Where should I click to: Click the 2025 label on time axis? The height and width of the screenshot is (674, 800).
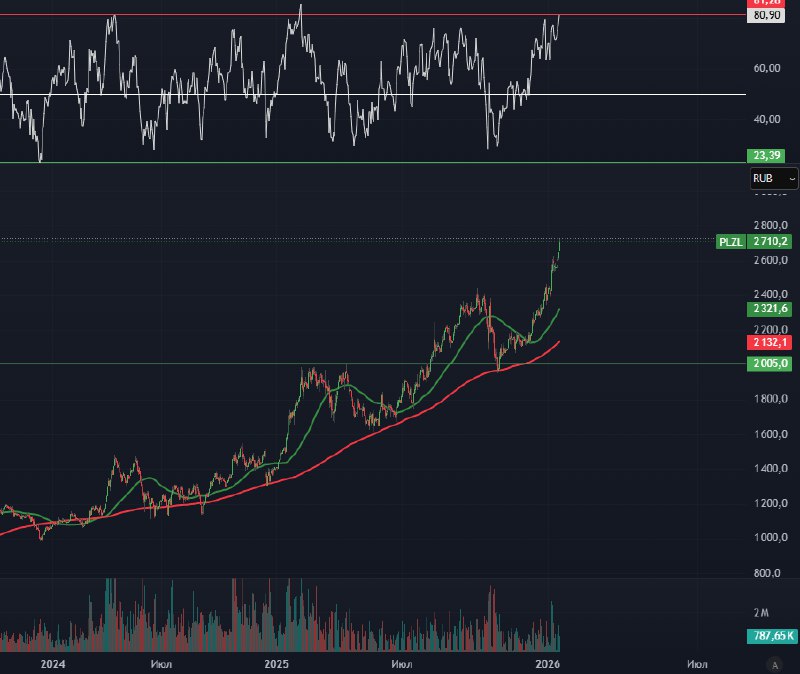(x=277, y=663)
